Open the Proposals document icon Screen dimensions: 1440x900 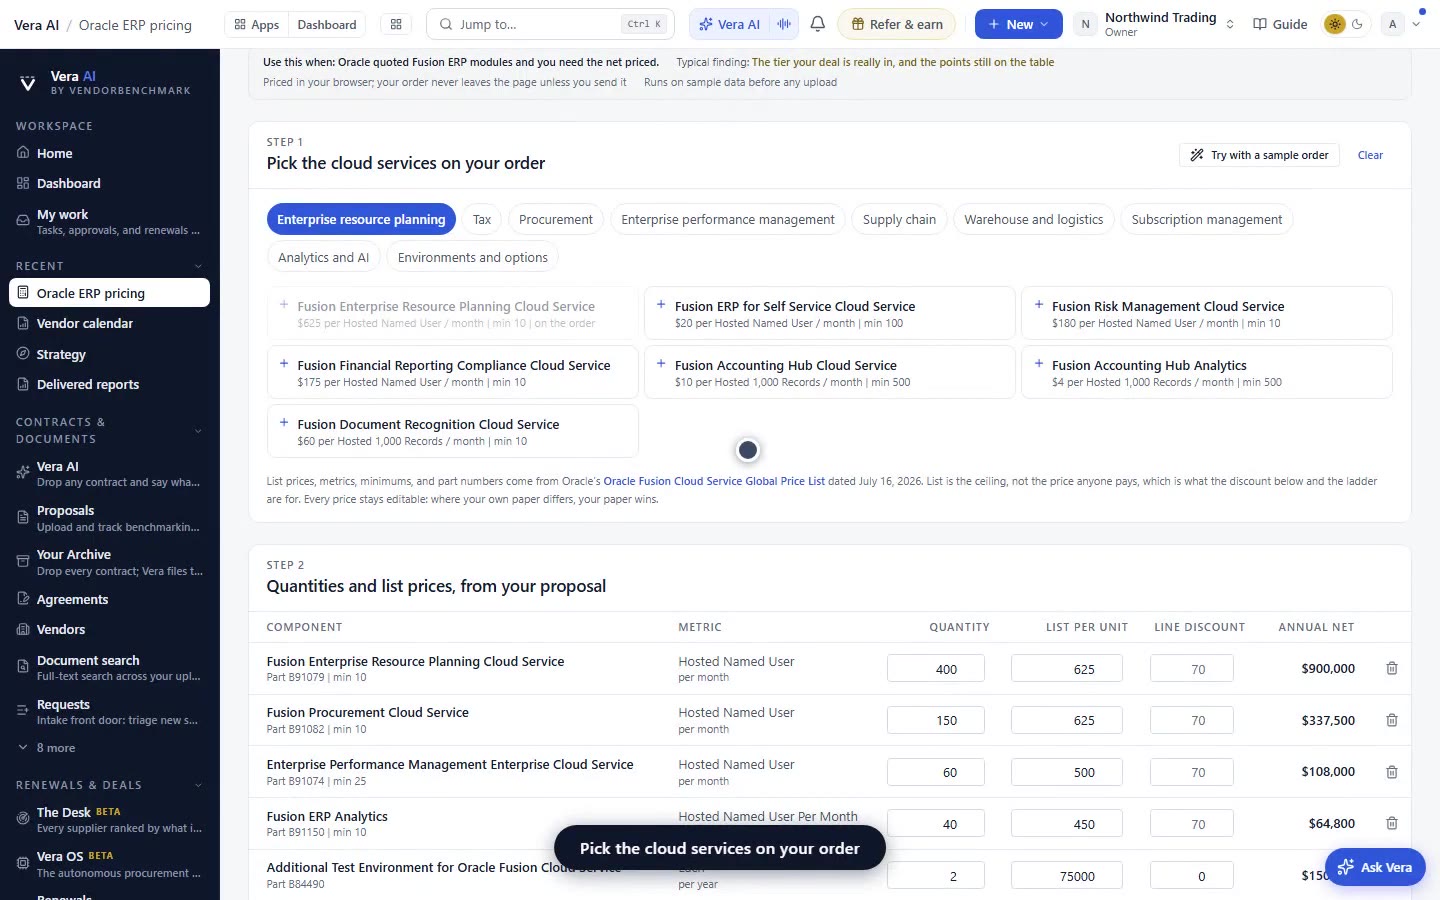click(x=23, y=517)
